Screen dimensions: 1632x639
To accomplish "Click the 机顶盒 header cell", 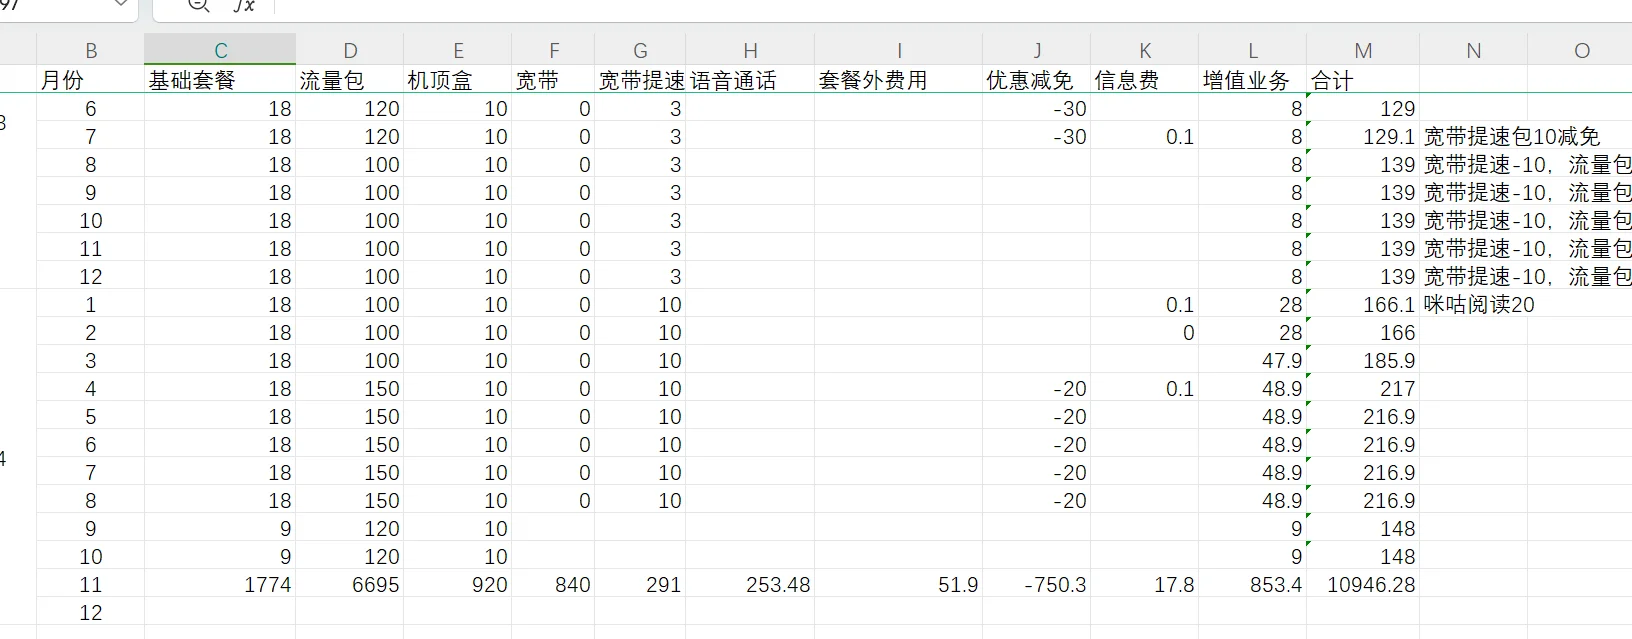I will [x=458, y=80].
